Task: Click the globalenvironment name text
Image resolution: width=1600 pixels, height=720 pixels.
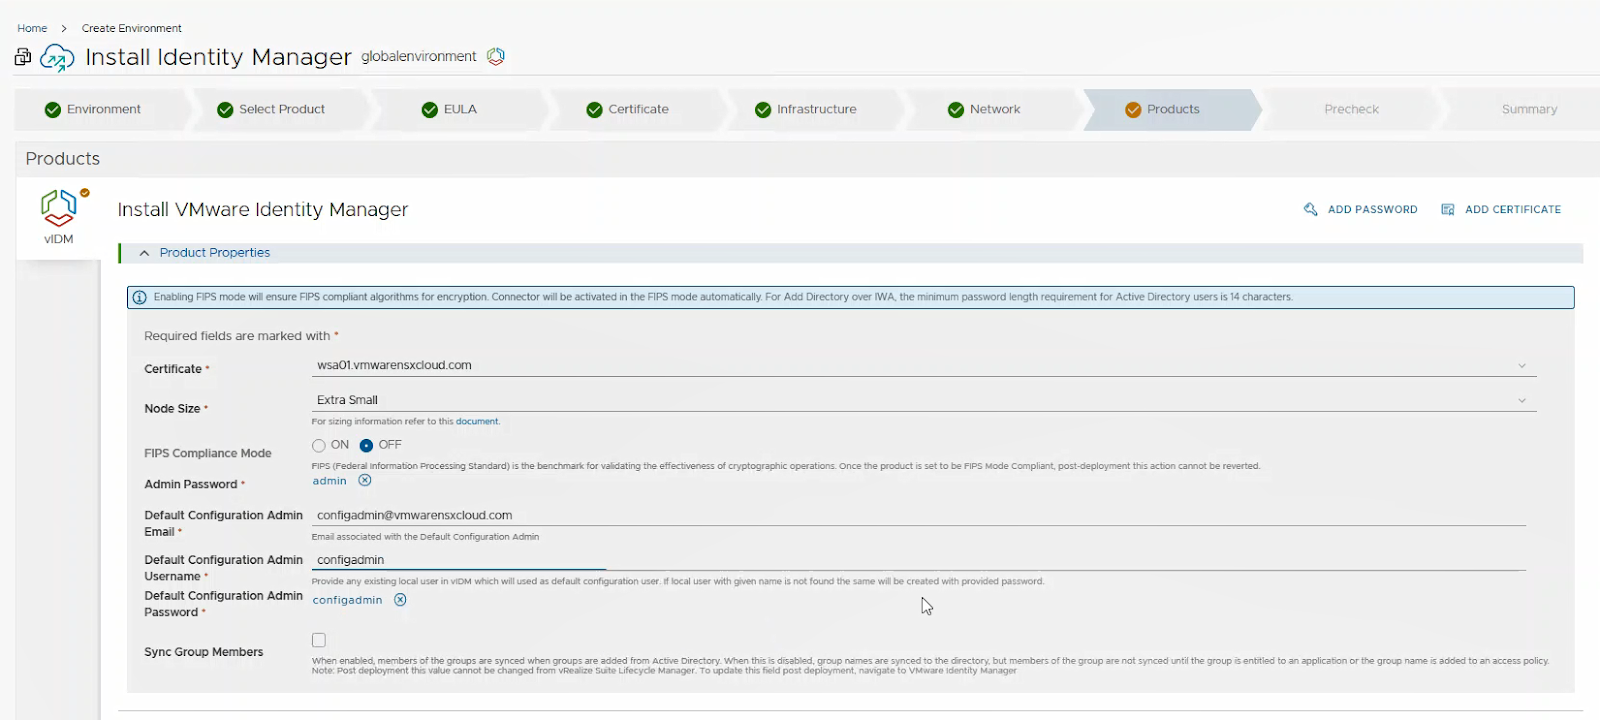Action: pyautogui.click(x=418, y=57)
